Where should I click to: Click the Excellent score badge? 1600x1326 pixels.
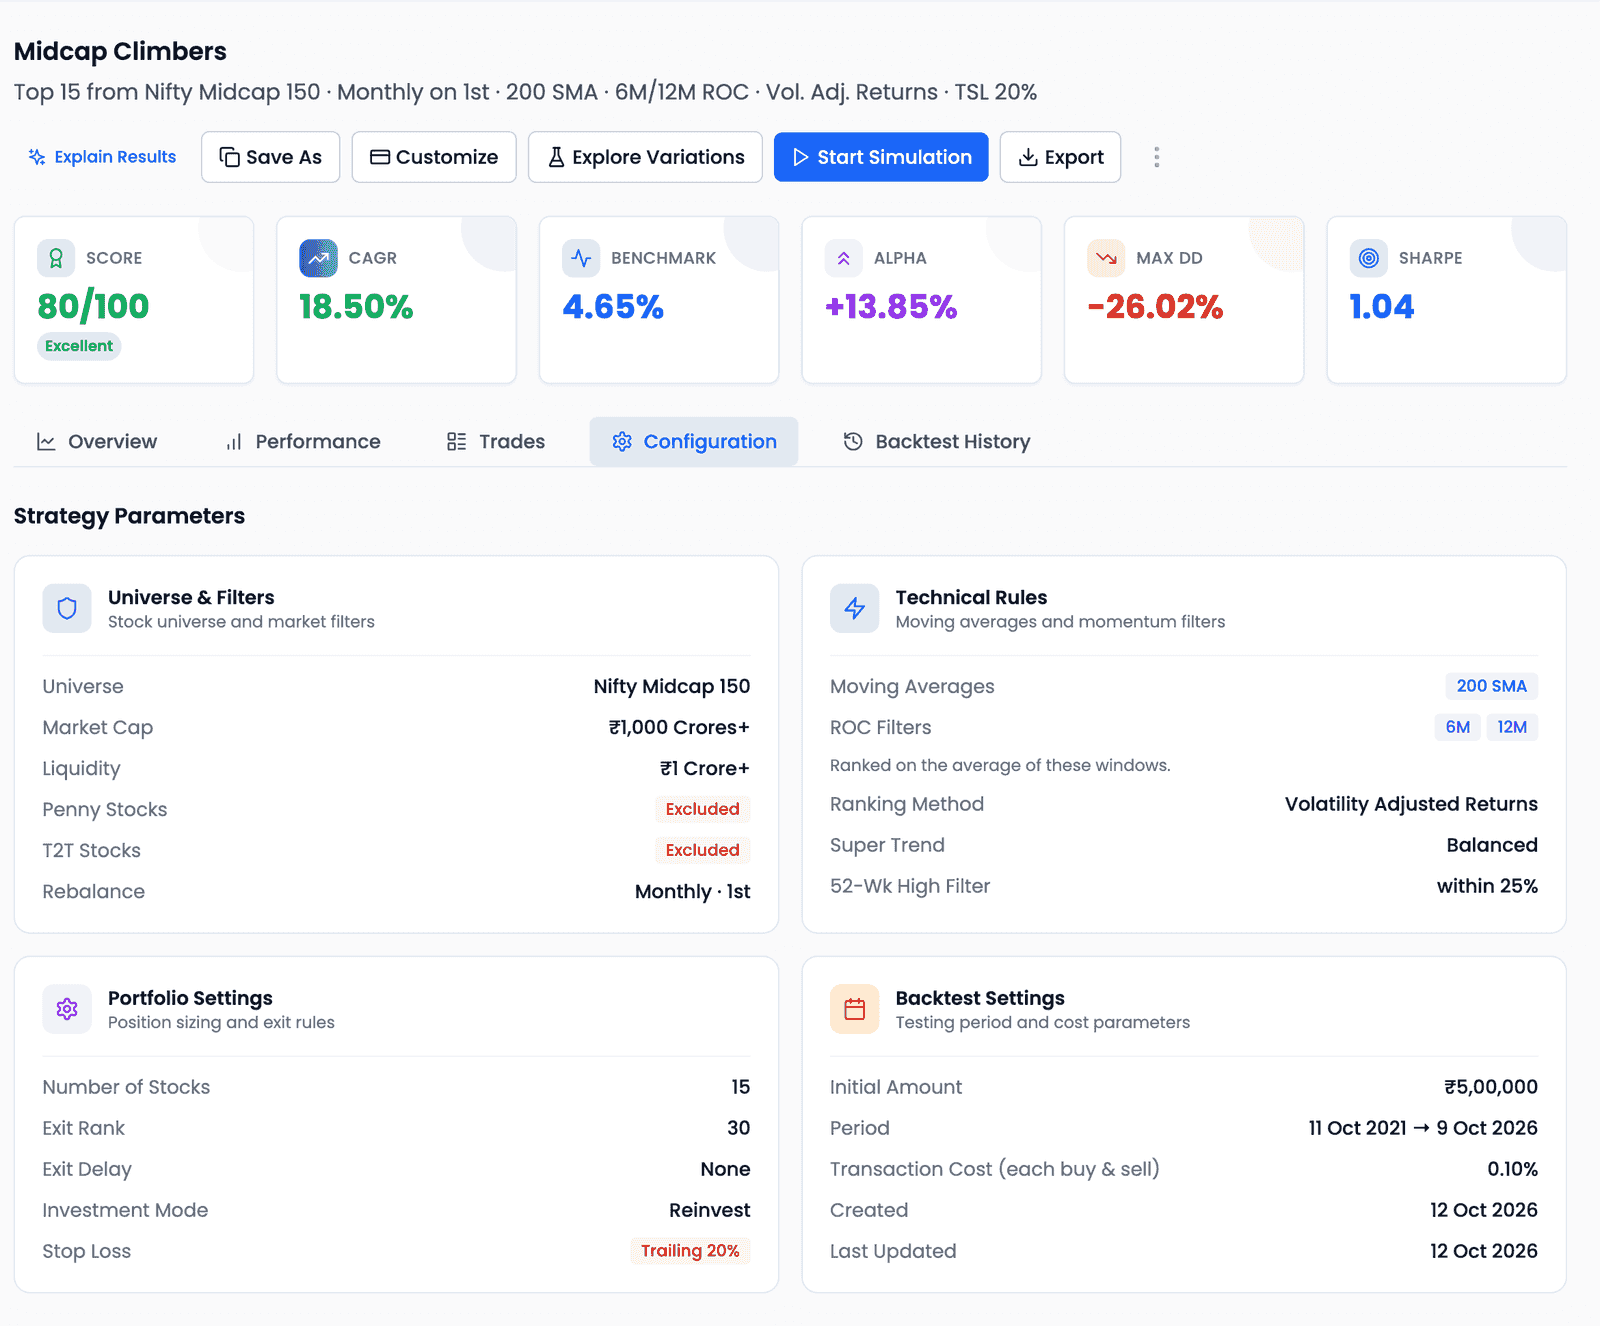pos(79,346)
